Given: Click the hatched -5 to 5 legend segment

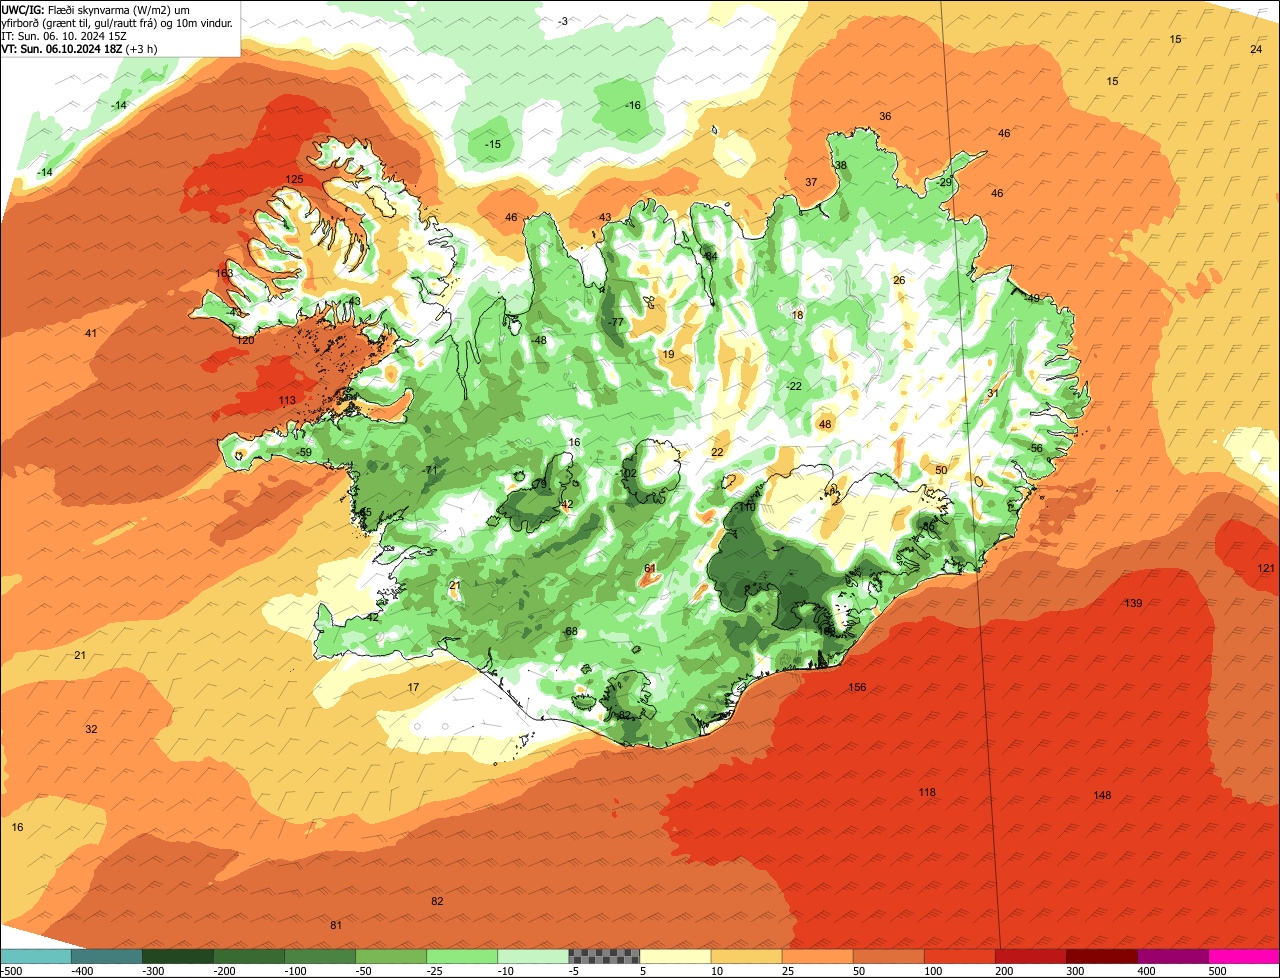Looking at the screenshot, I should click(604, 956).
